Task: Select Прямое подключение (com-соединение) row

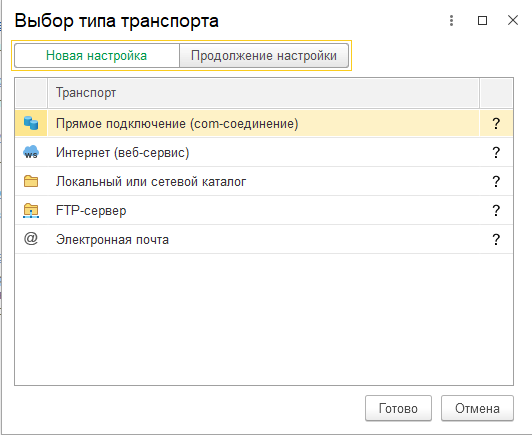Action: (x=264, y=123)
